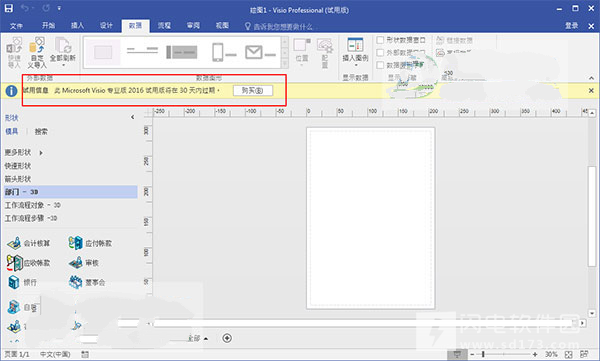This screenshot has height=361, width=600.
Task: Click the 自定义导入 custom import icon
Action: pos(37,52)
